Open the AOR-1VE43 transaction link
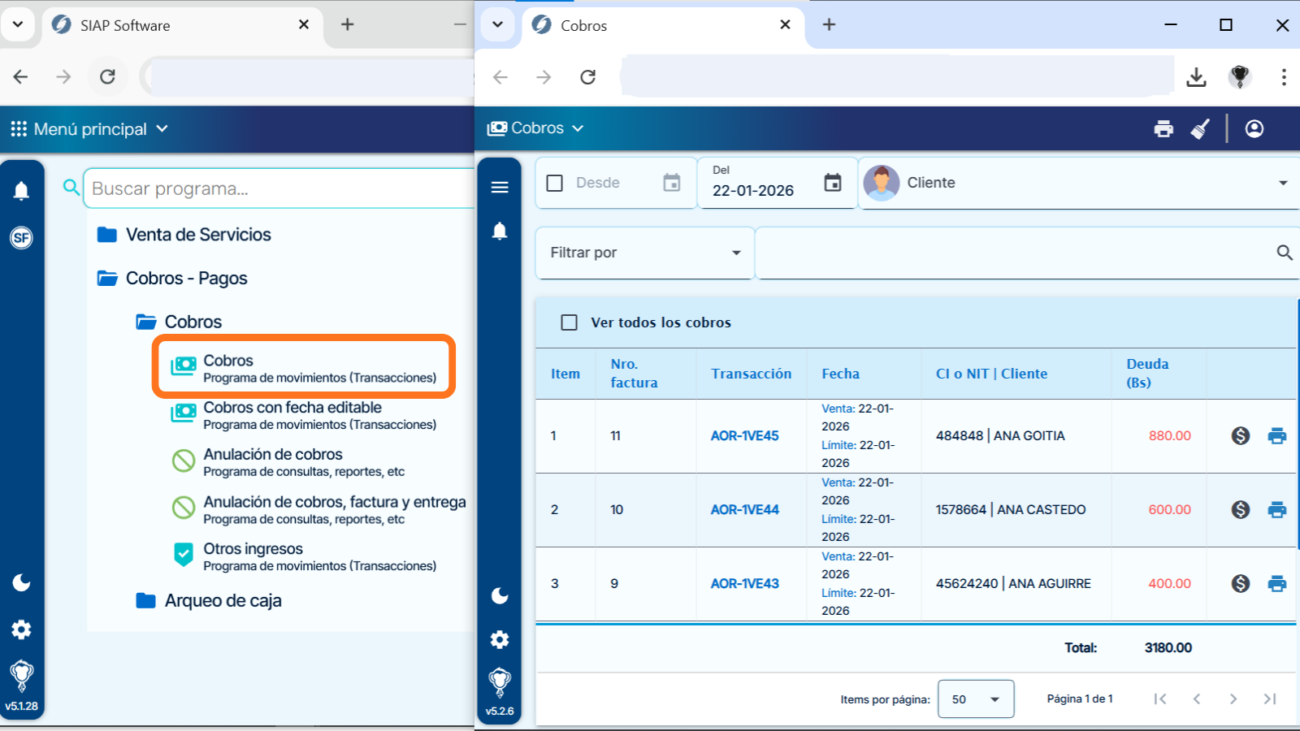 [x=744, y=584]
